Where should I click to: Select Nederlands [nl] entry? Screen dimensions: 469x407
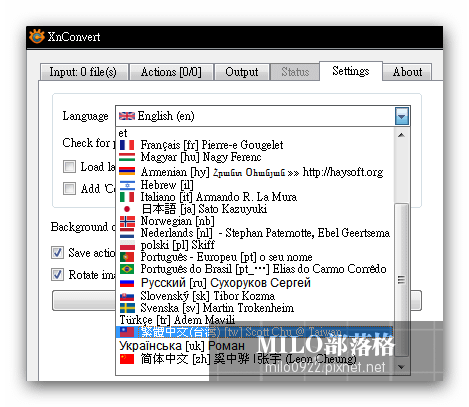click(x=255, y=233)
